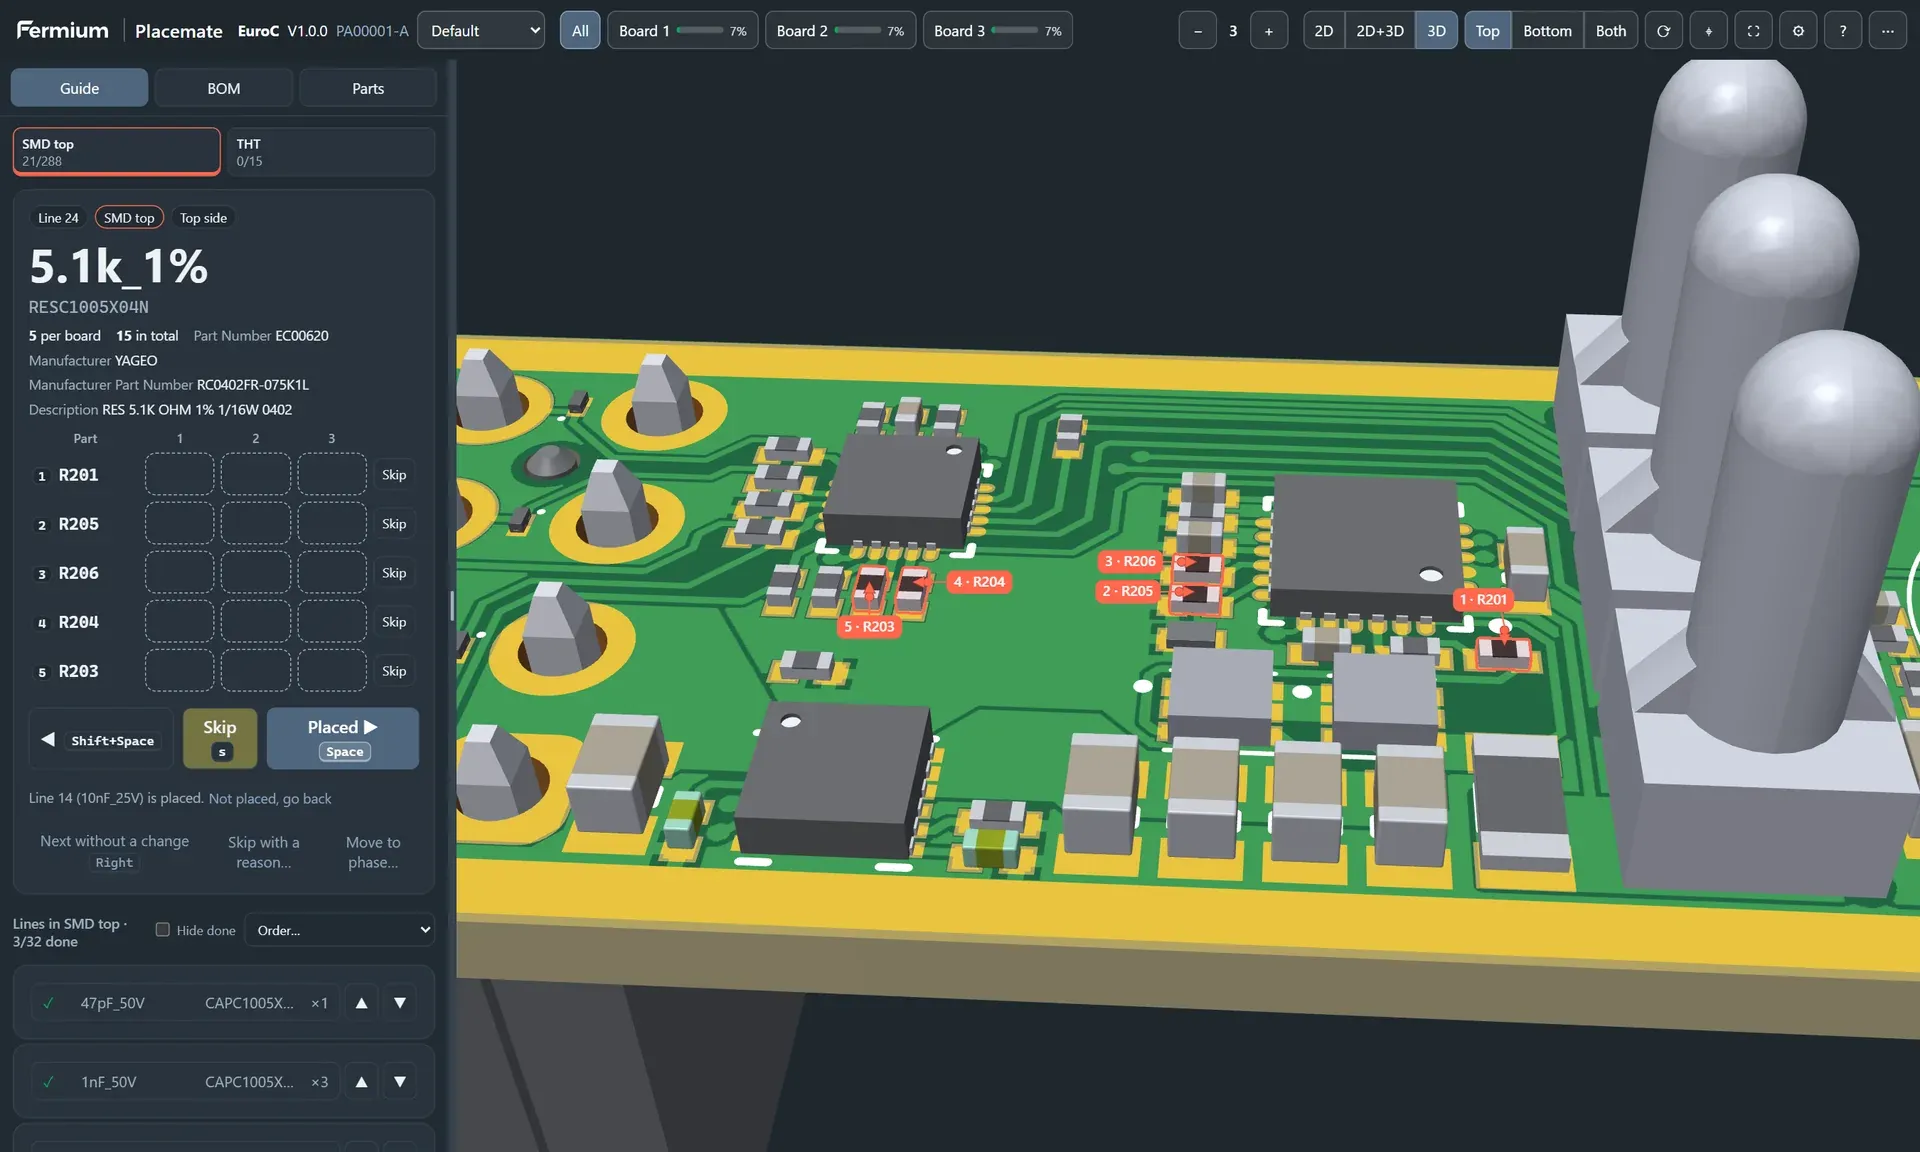Enable the Hide done checkbox
Viewport: 1920px width, 1152px height.
coord(162,930)
